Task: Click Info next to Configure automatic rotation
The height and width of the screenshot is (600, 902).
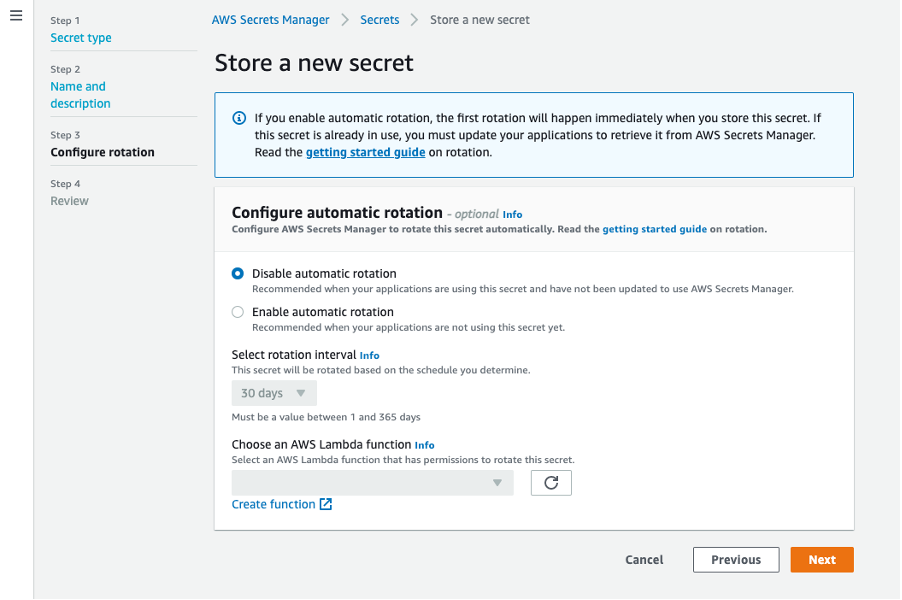Action: (512, 215)
